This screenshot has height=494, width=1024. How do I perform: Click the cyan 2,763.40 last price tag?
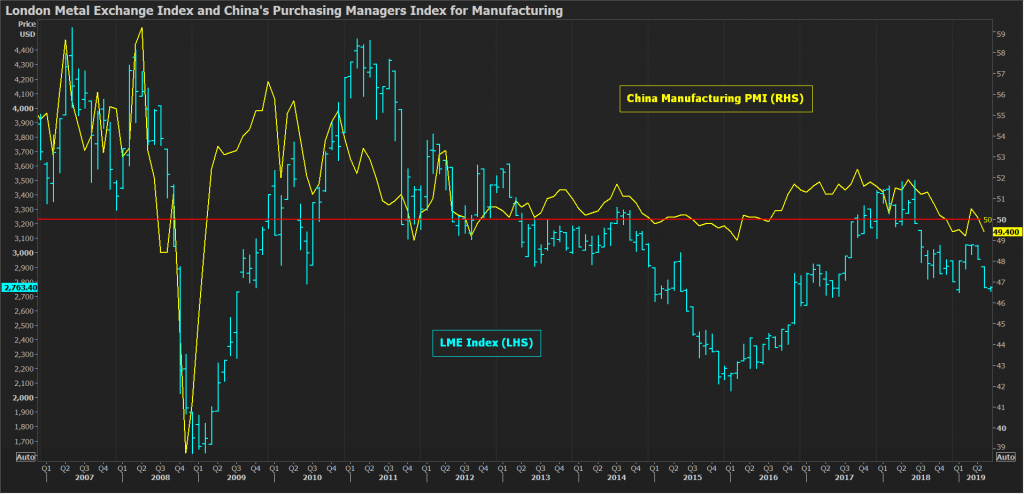[x=20, y=288]
